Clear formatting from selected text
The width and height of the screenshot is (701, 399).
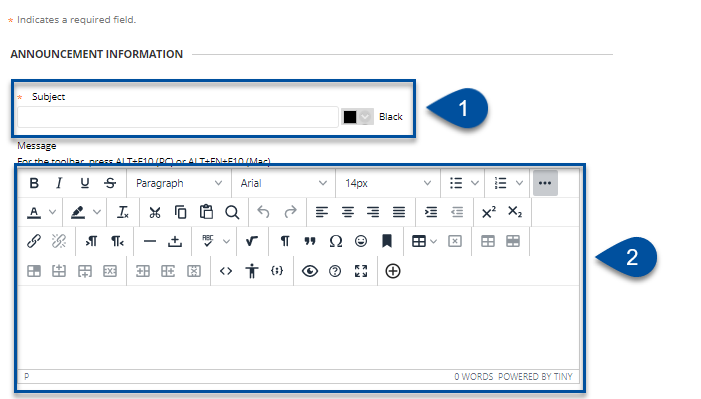(122, 212)
